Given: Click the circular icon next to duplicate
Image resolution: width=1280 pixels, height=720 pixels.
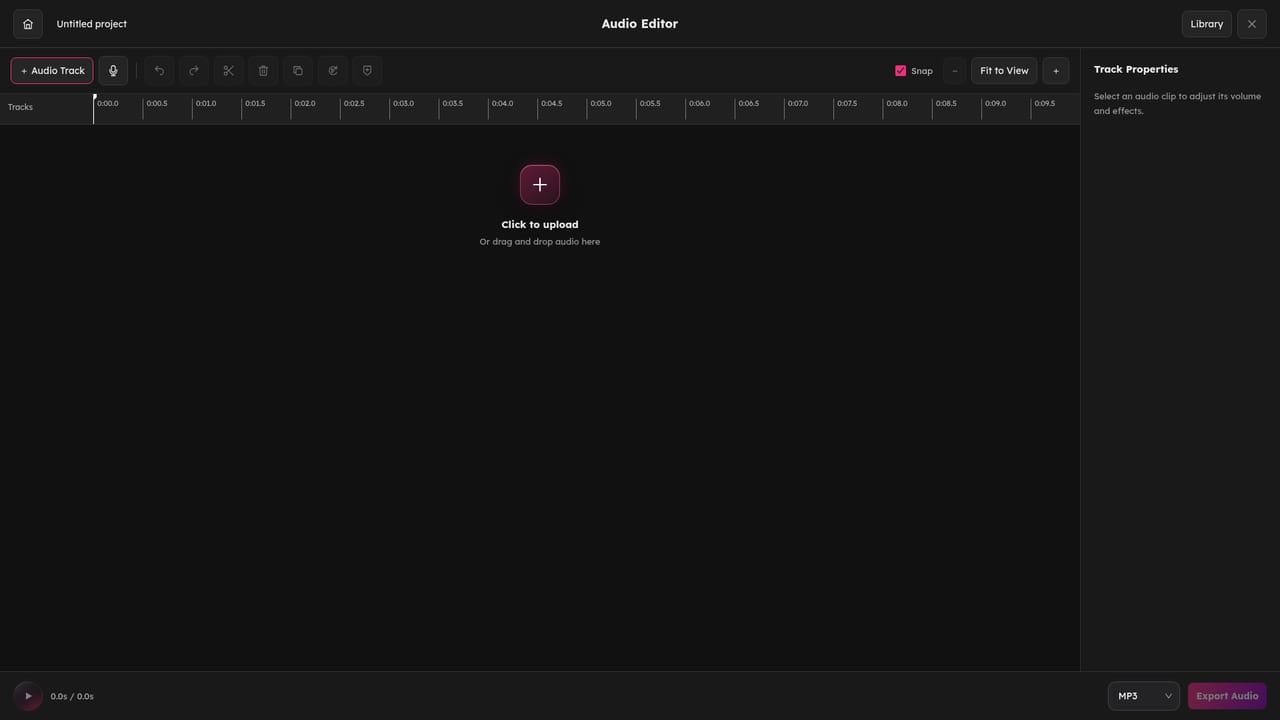Looking at the screenshot, I should point(333,71).
